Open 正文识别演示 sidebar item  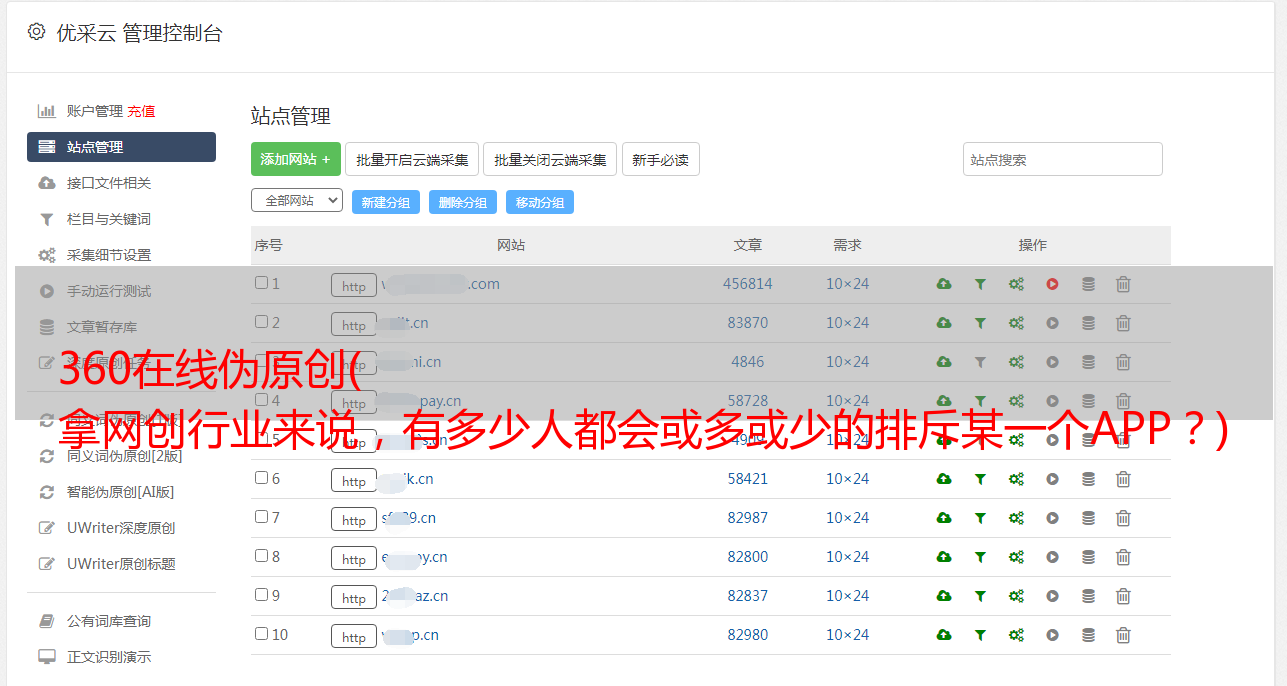109,657
